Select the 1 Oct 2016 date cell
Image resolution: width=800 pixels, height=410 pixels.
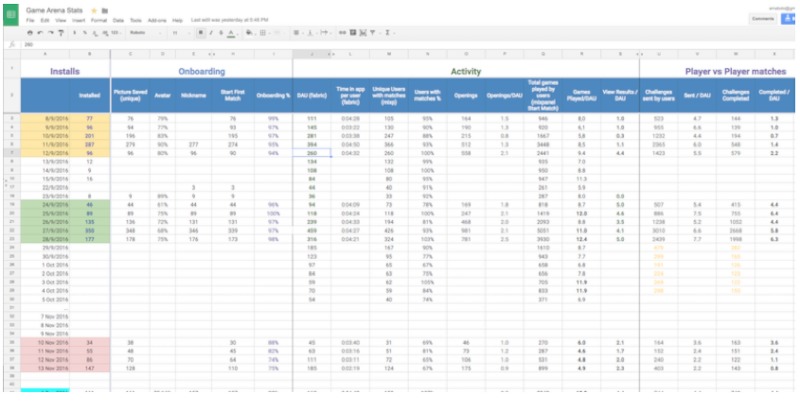45,265
